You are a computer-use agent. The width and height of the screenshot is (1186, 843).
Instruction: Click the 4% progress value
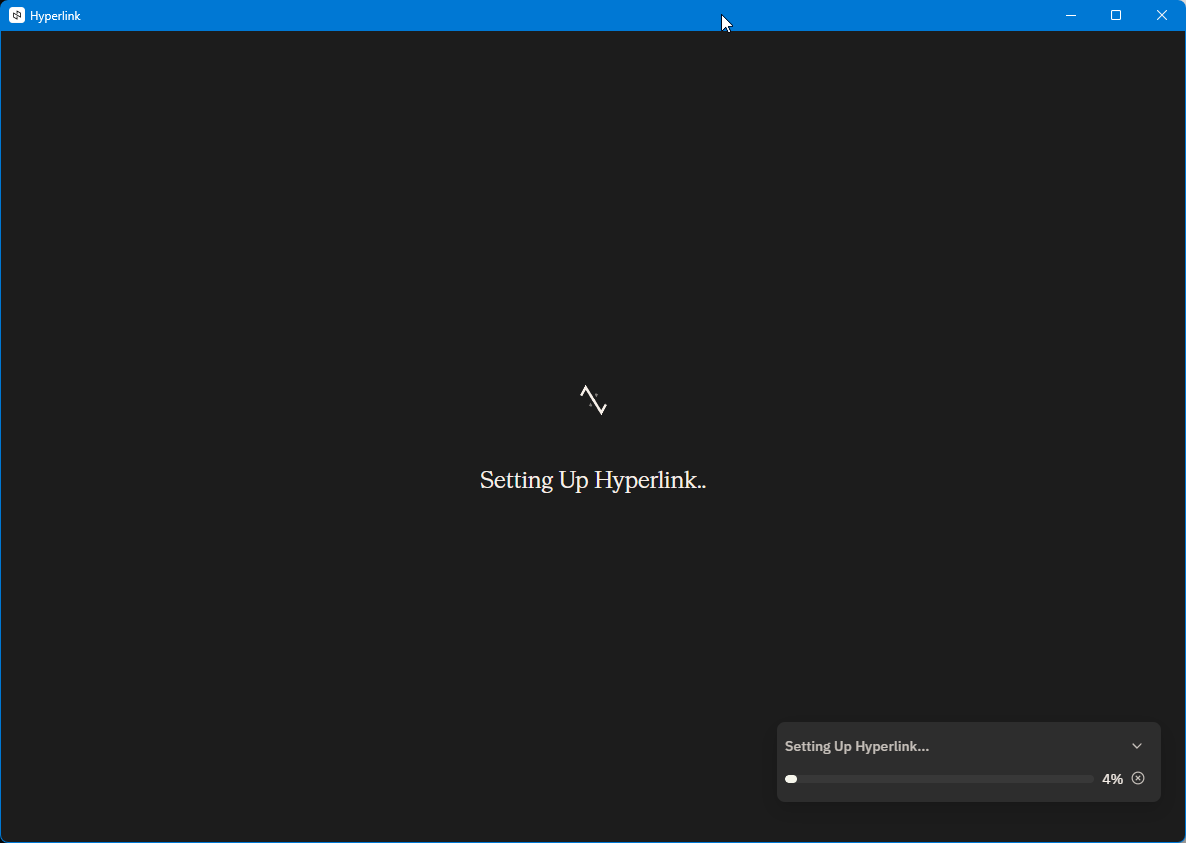coord(1112,779)
